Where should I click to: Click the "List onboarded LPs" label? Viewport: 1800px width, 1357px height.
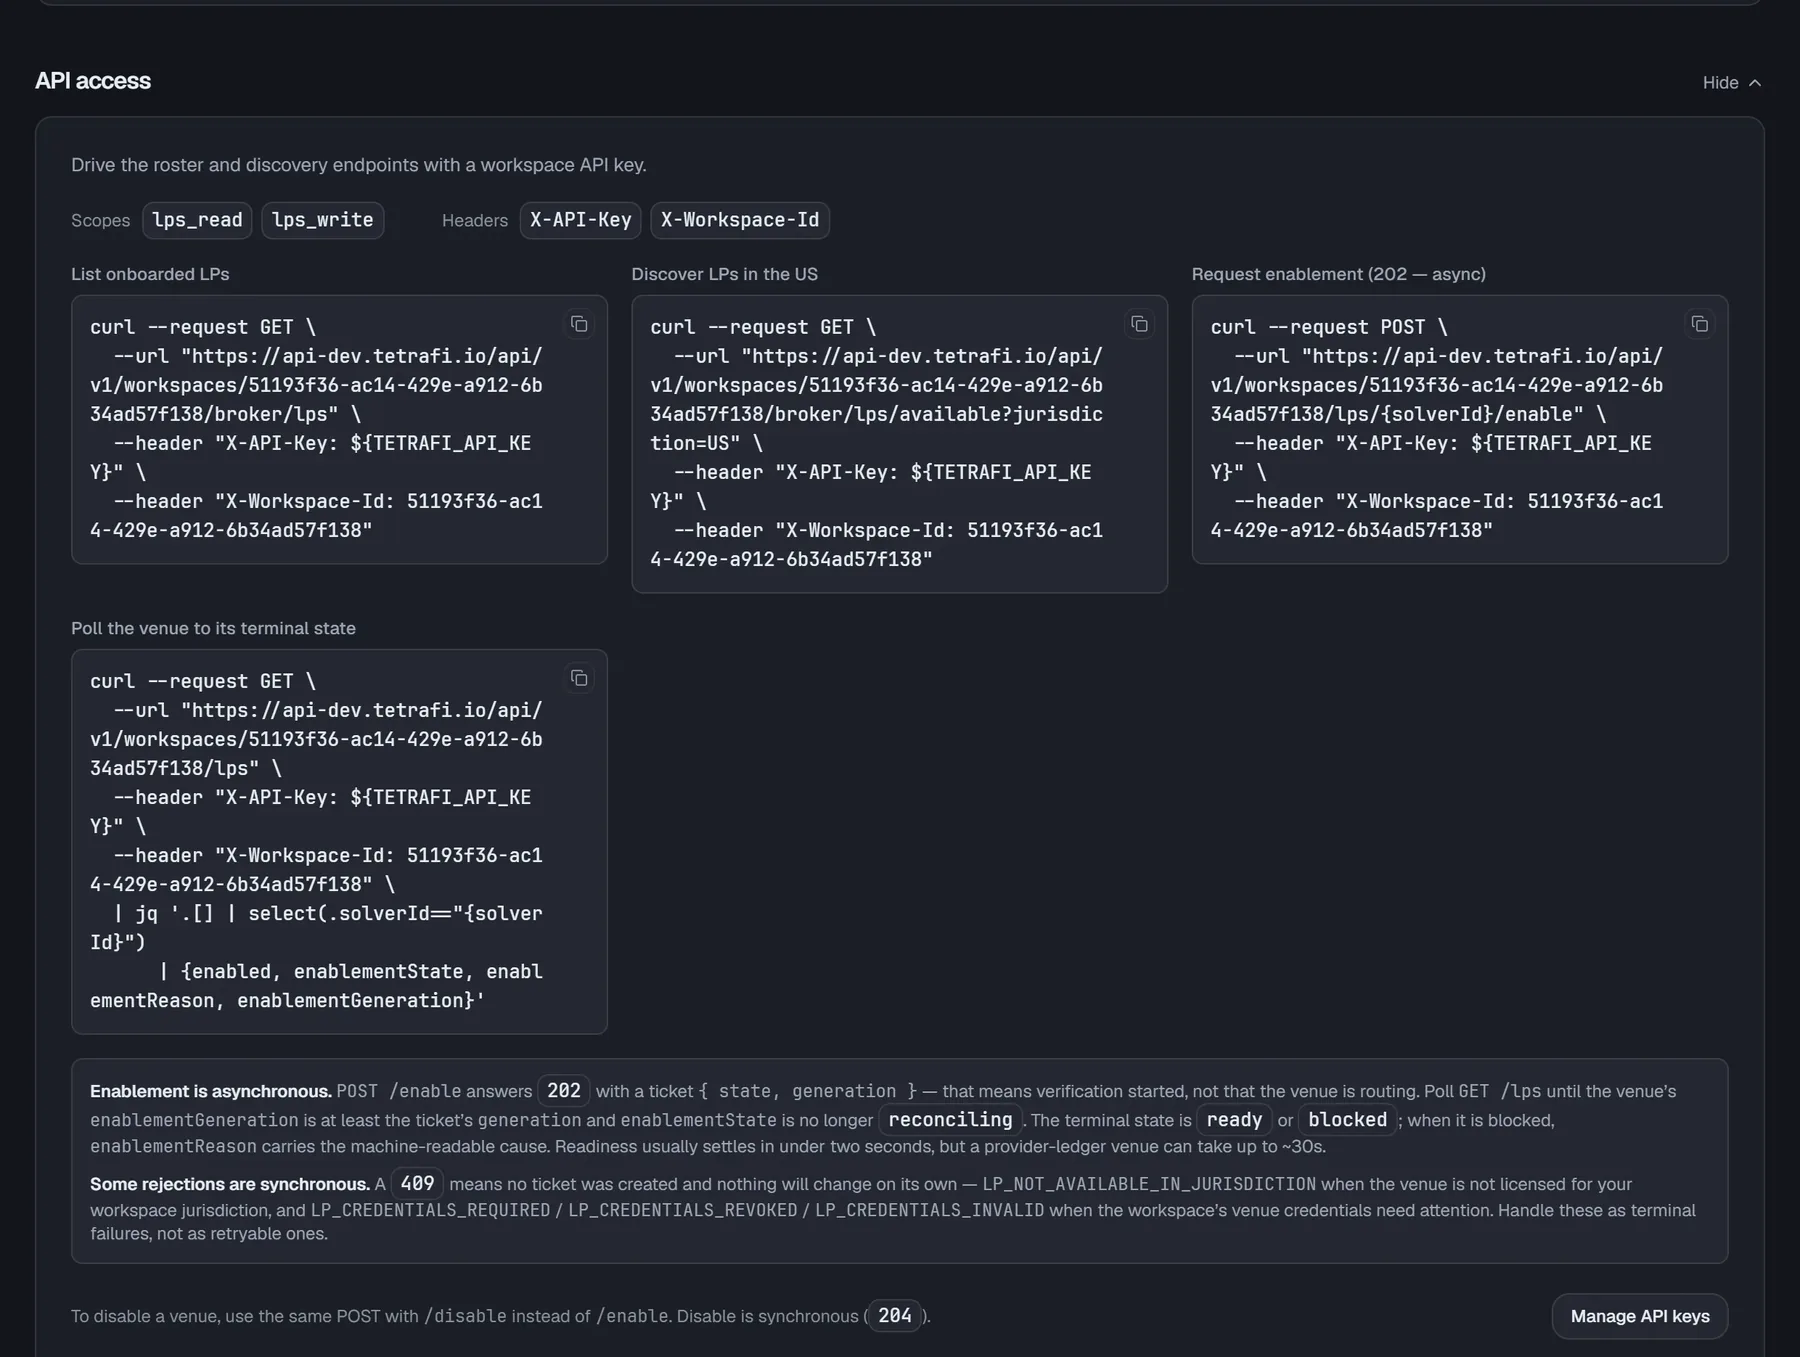150,274
